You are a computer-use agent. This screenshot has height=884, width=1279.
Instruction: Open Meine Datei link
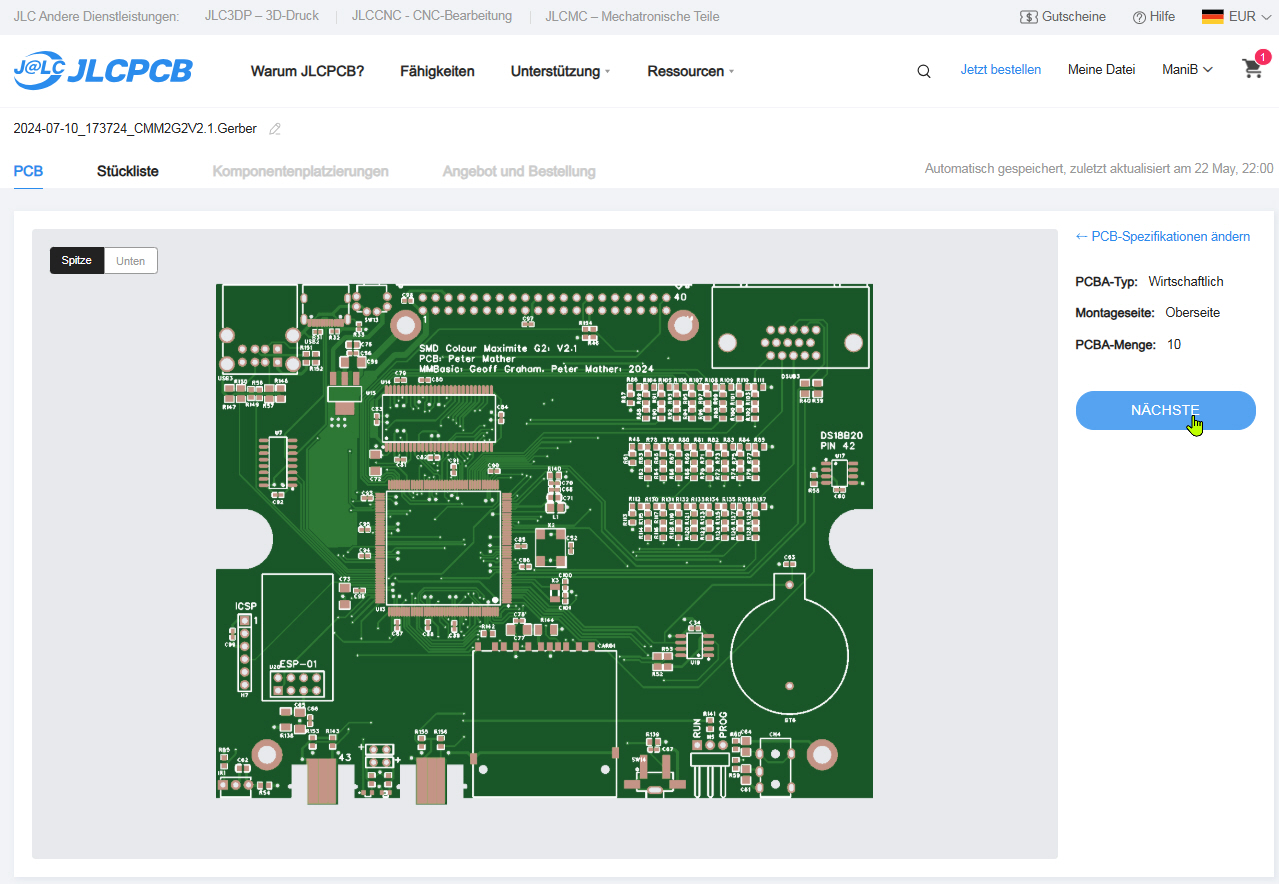pyautogui.click(x=1101, y=70)
